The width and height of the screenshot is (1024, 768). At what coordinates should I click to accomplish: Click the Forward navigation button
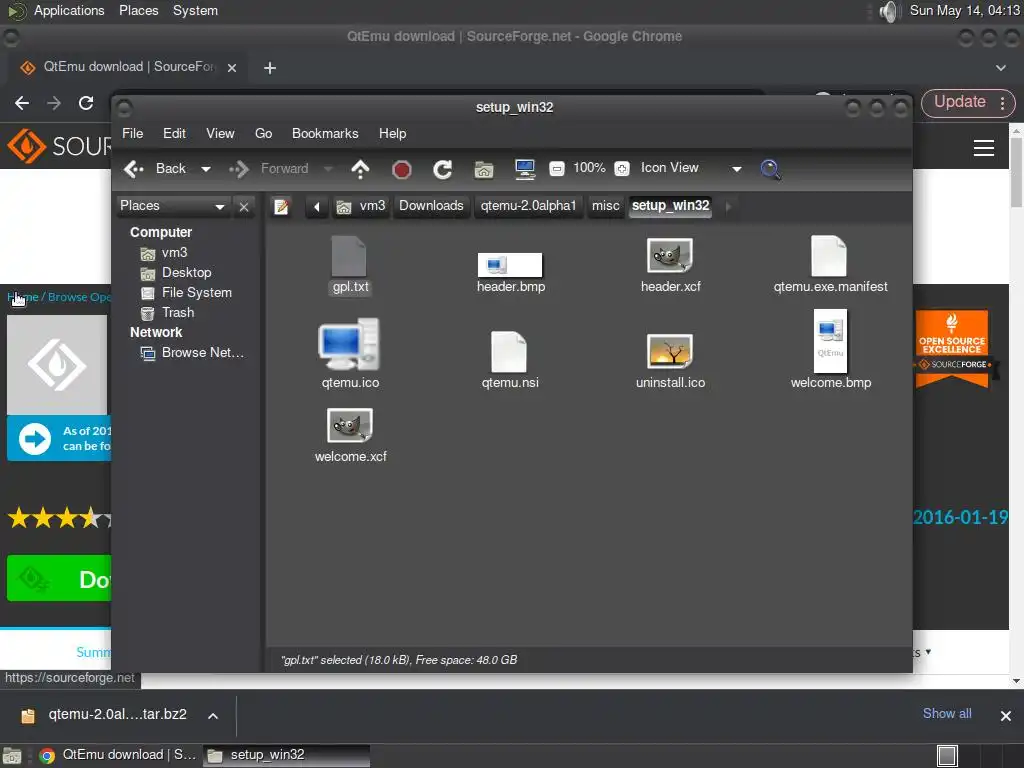(x=269, y=169)
